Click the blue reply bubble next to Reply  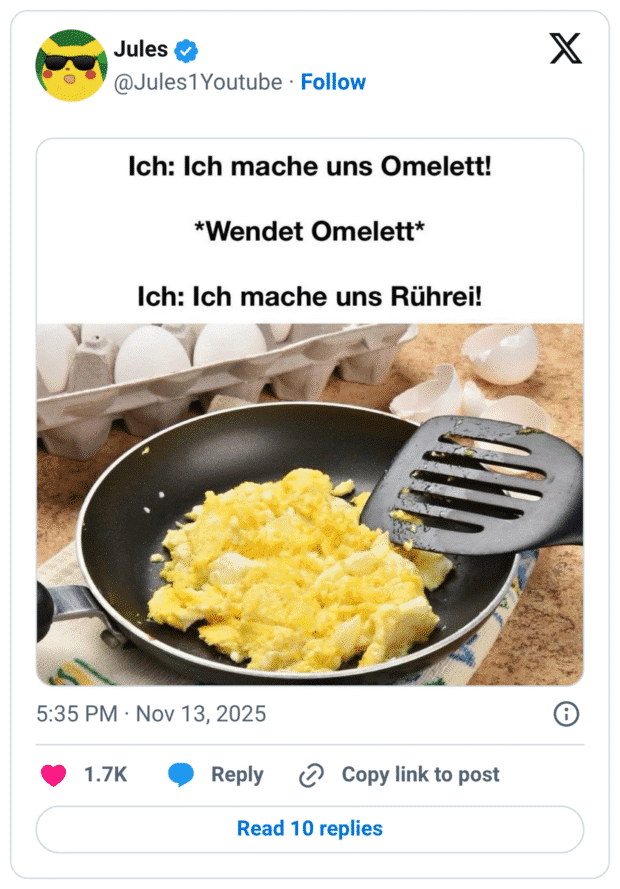(x=182, y=774)
